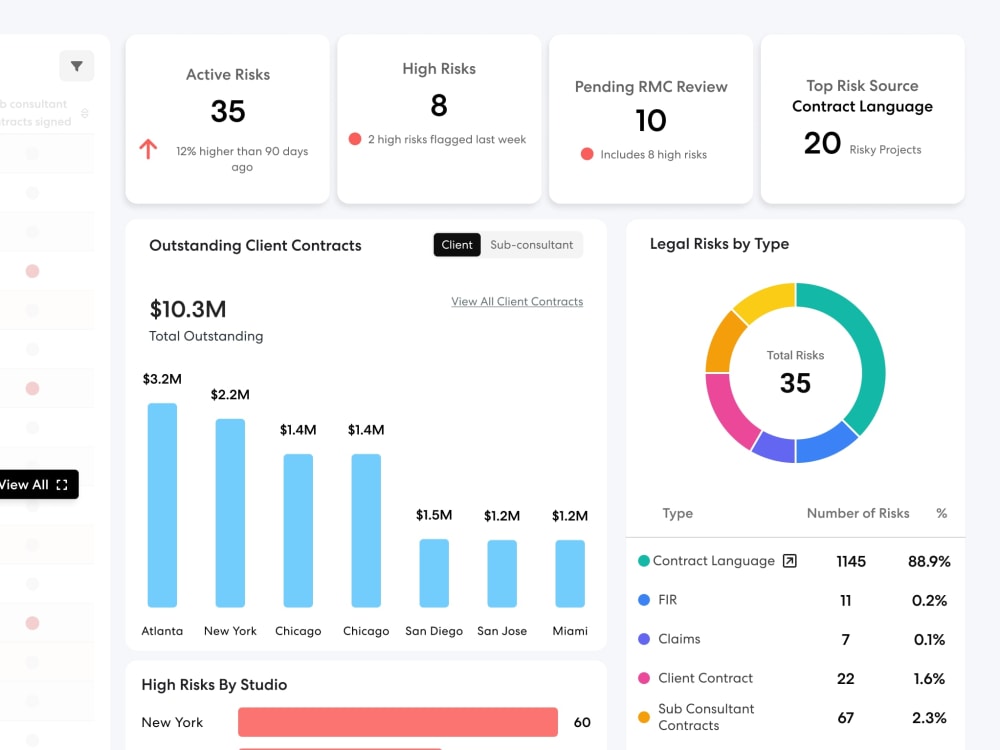Screen dimensions: 1000x750
Task: Click the New York studio label
Action: coord(172,723)
